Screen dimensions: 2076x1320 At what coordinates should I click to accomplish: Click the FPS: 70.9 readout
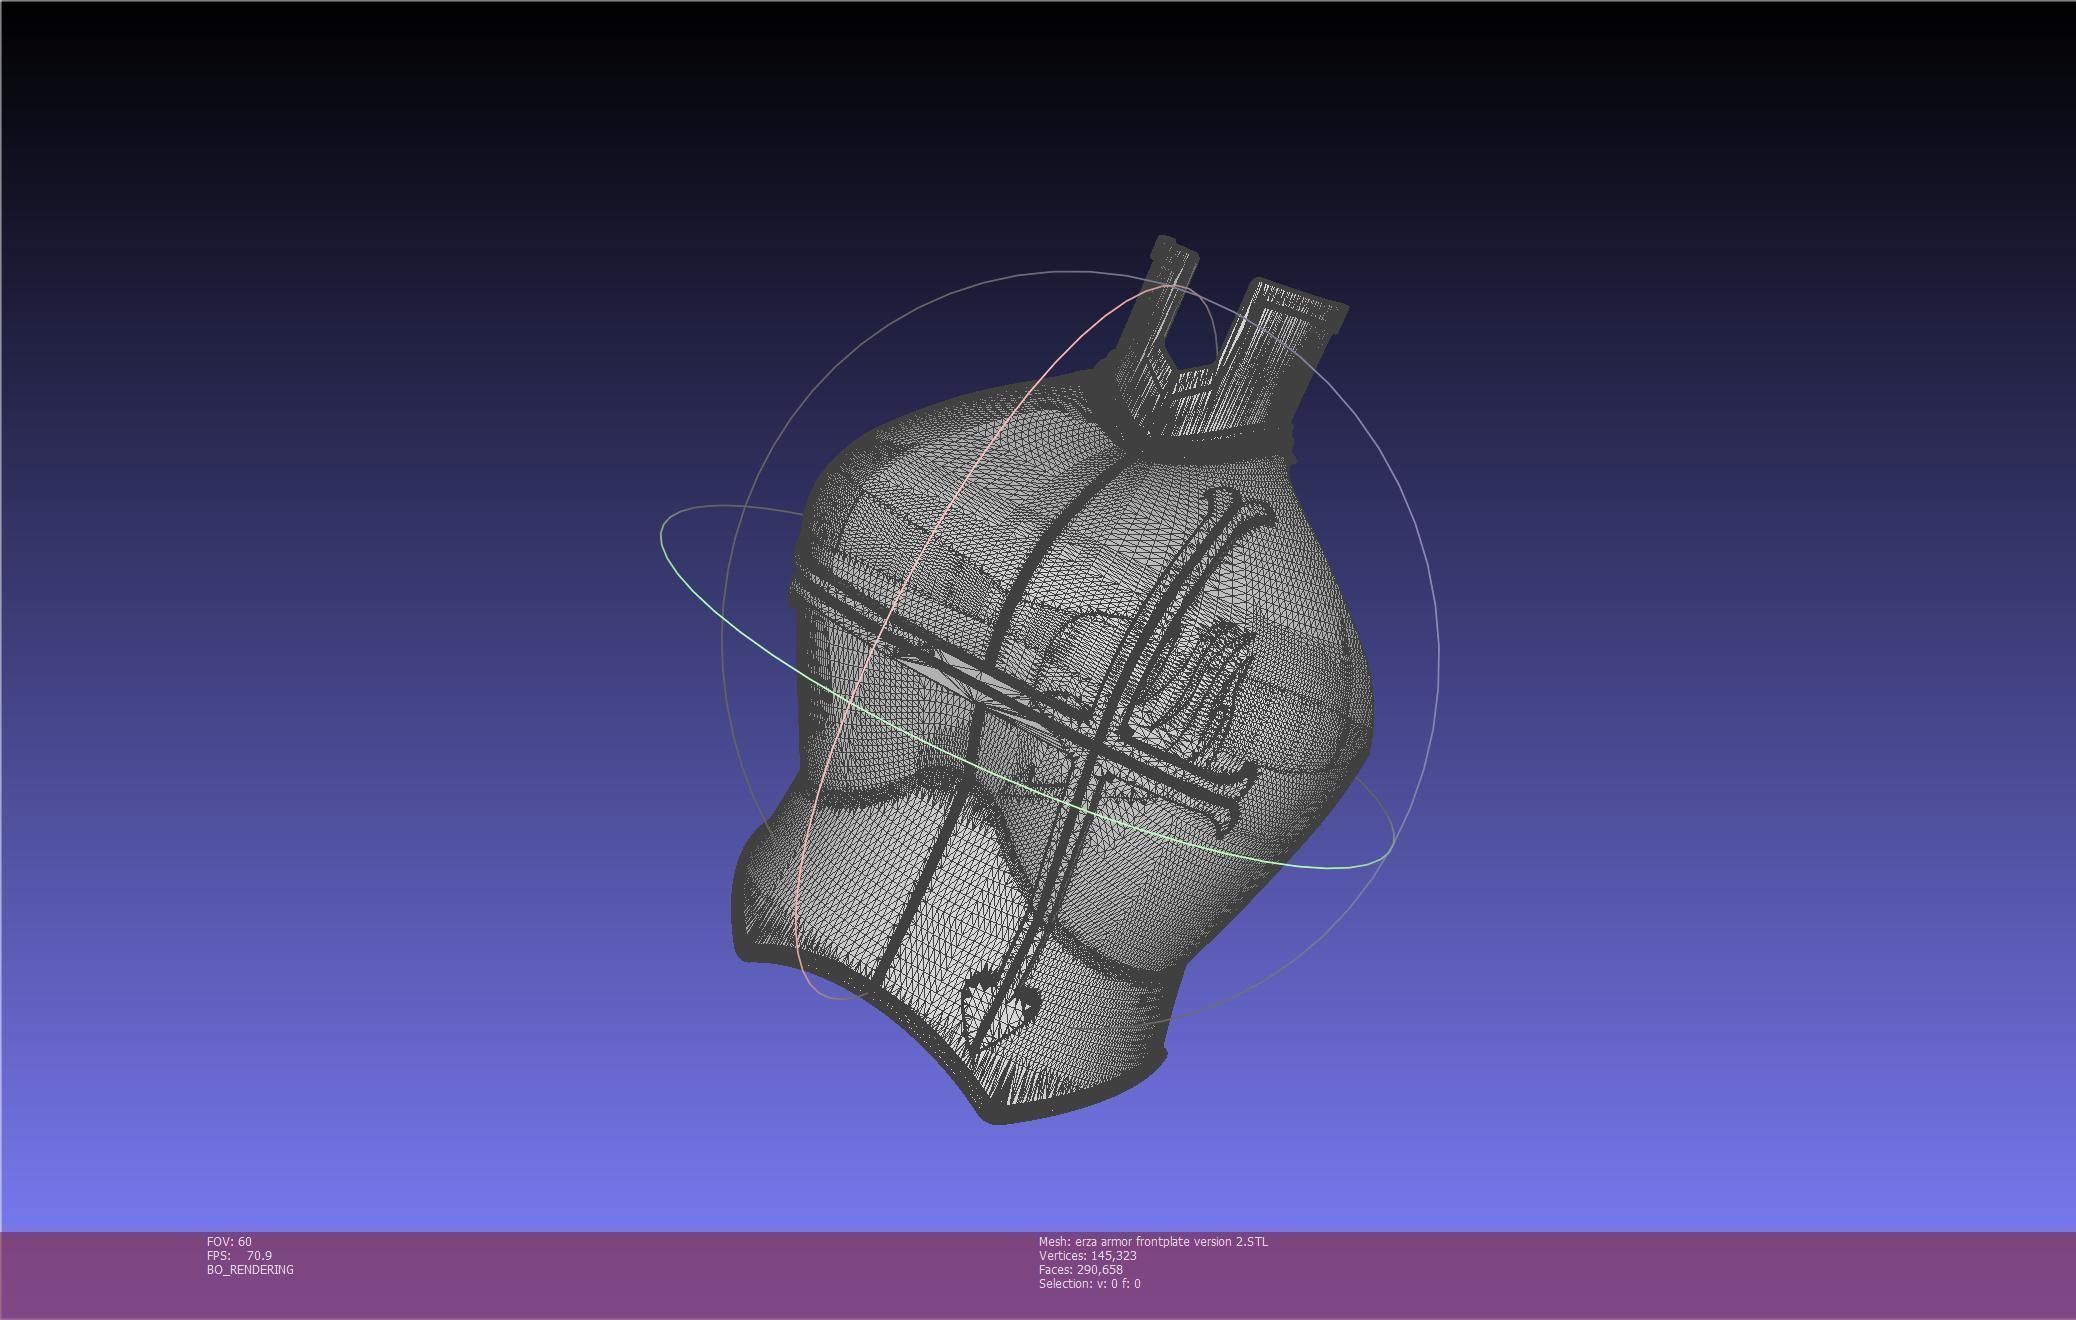pyautogui.click(x=239, y=1255)
